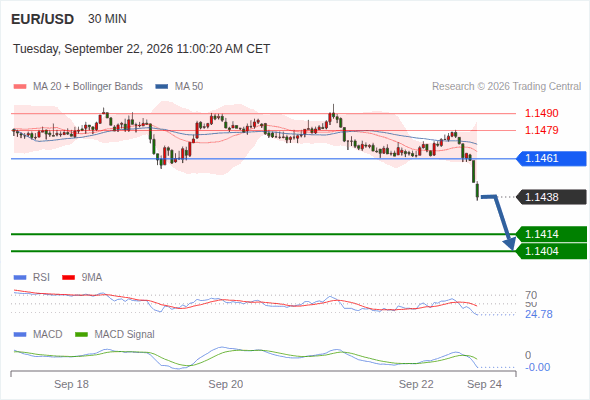Click the MACD Signal legend label
The image size is (590, 400).
pyautogui.click(x=125, y=335)
